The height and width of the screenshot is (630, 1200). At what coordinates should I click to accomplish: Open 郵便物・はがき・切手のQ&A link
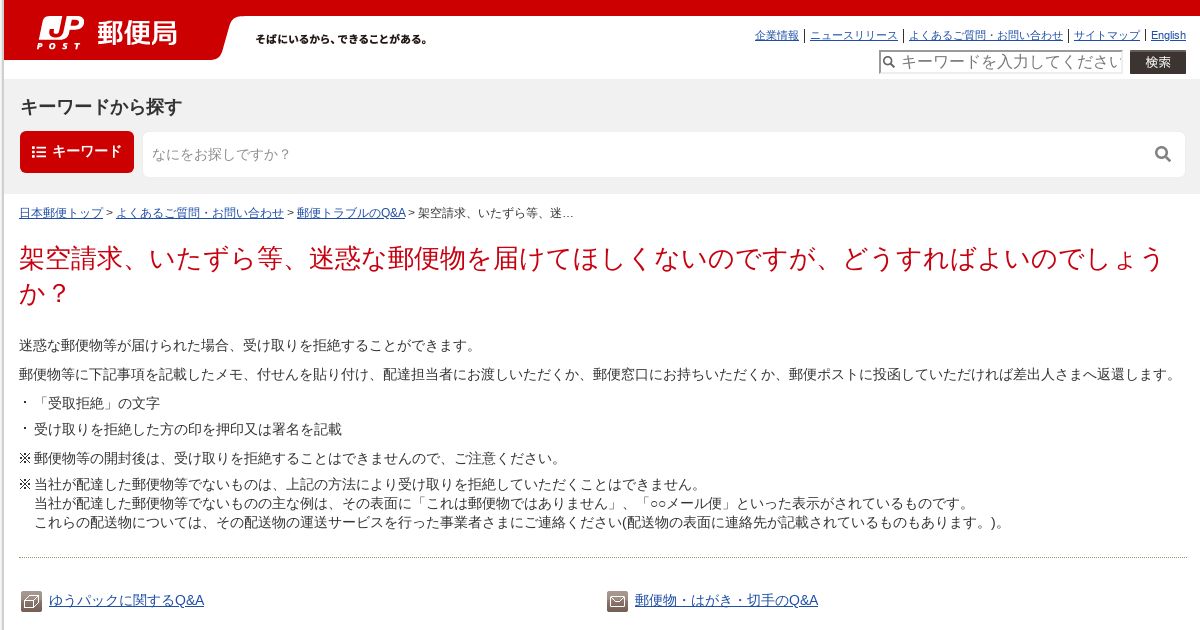point(726,600)
